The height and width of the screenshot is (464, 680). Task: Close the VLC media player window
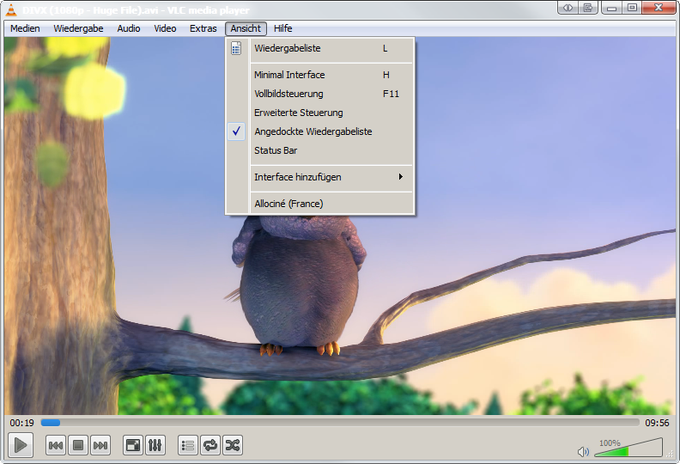click(658, 8)
